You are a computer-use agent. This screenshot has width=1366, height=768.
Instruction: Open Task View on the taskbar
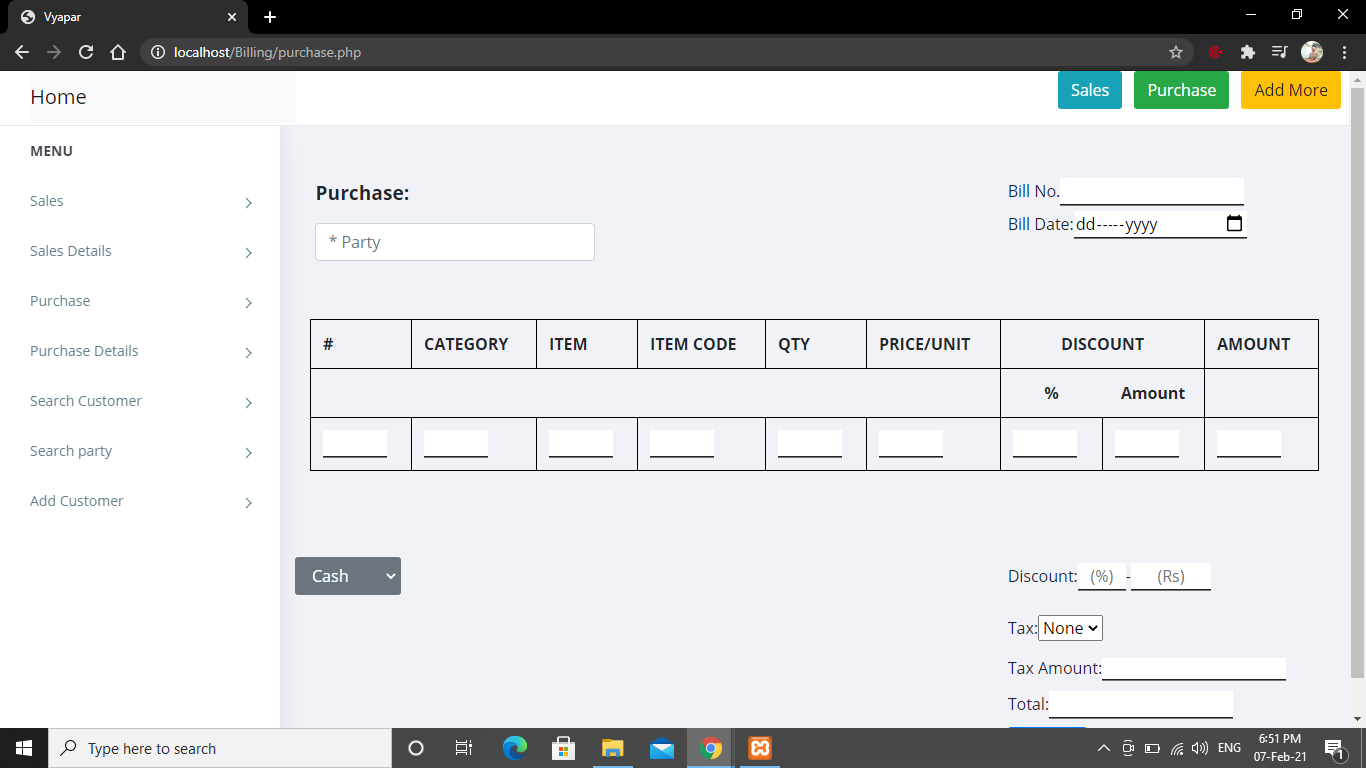pos(464,748)
